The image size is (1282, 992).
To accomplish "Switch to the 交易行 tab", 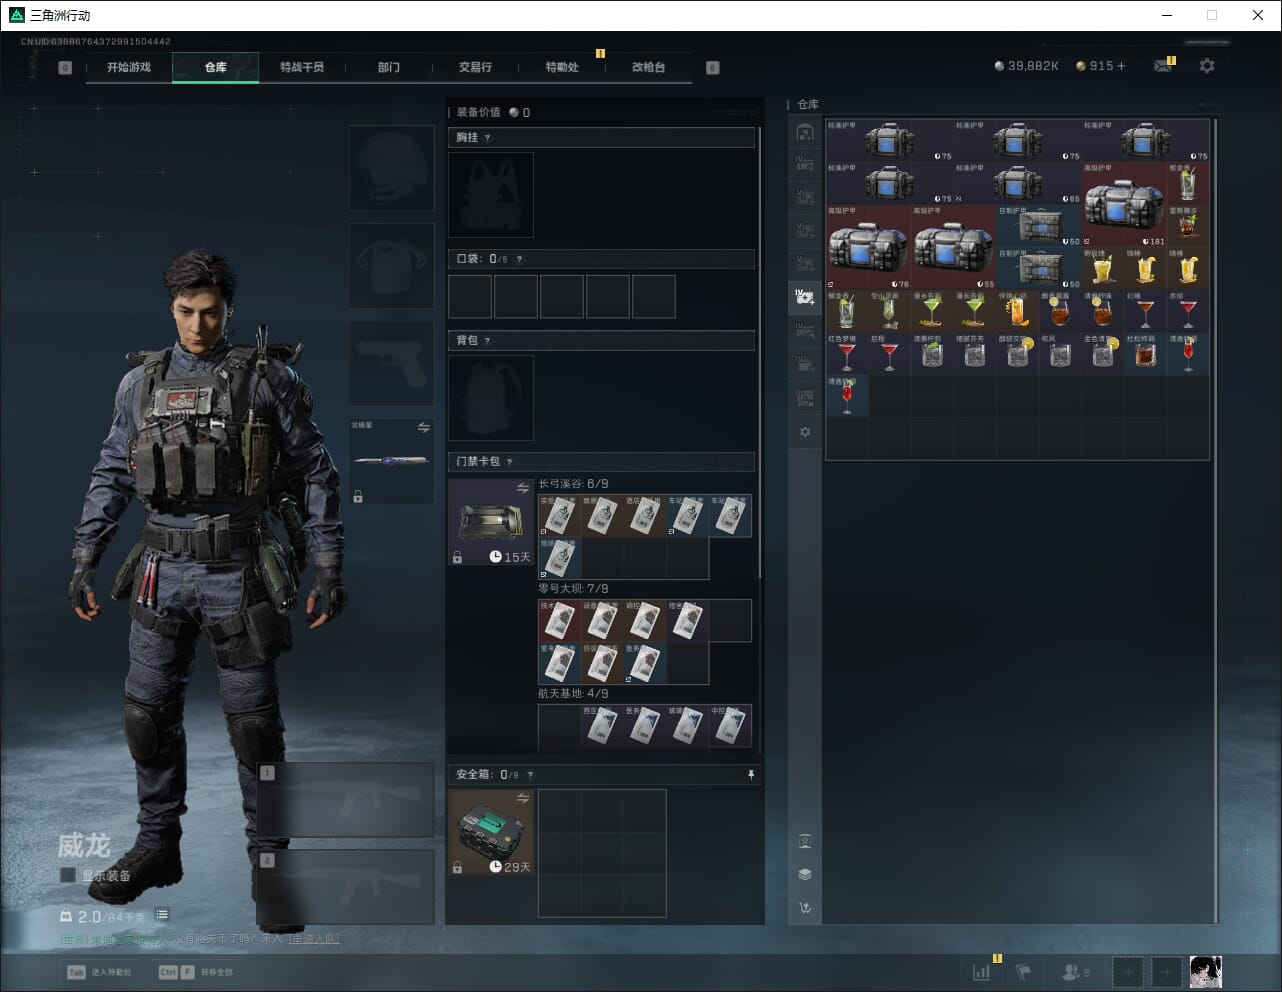I will [475, 67].
